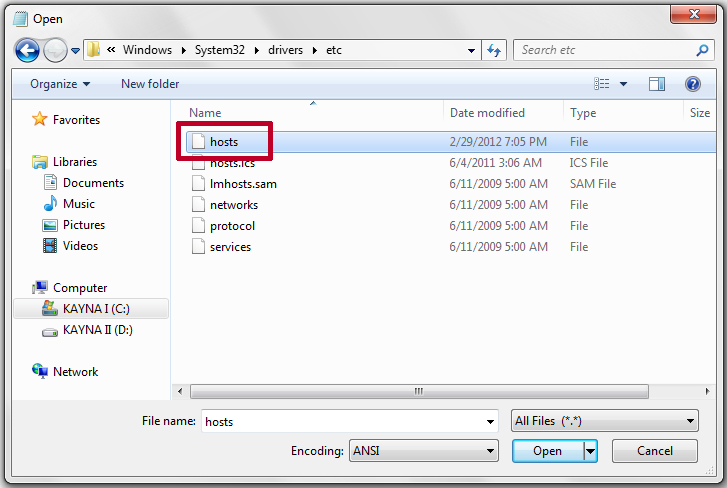This screenshot has height=488, width=727.
Task: Click the KAYNA I (C:) drive icon
Action: tap(50, 308)
